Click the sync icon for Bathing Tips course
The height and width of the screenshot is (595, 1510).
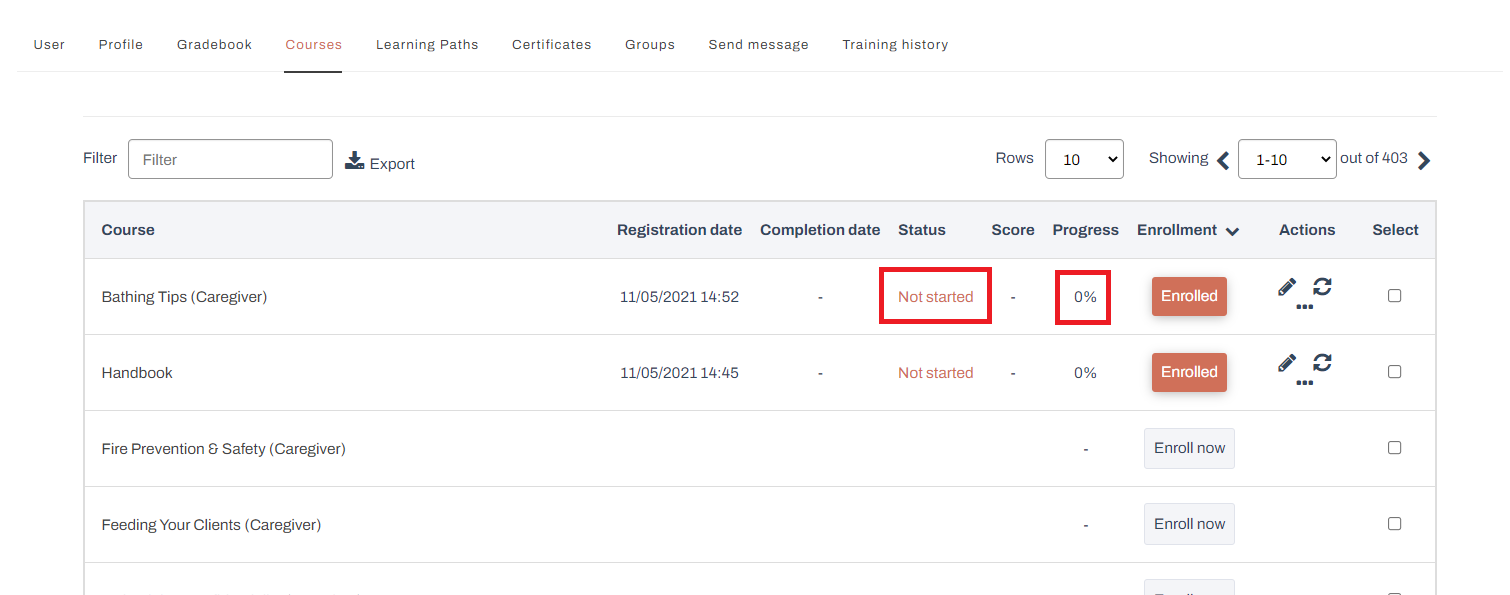click(x=1322, y=288)
